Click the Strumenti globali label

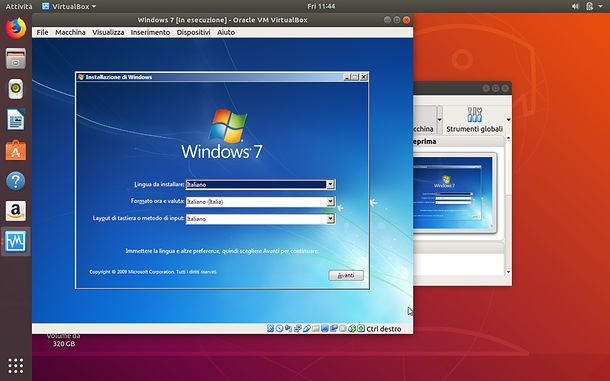pos(474,129)
